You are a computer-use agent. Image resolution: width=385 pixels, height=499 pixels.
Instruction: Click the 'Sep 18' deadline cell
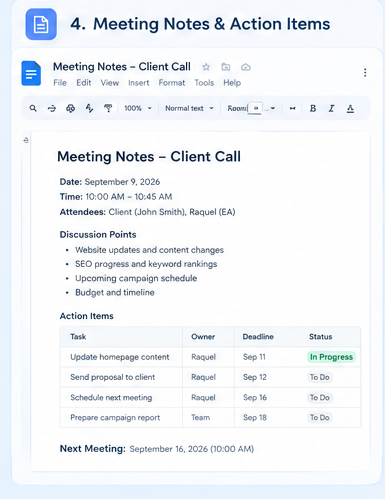pyautogui.click(x=255, y=418)
